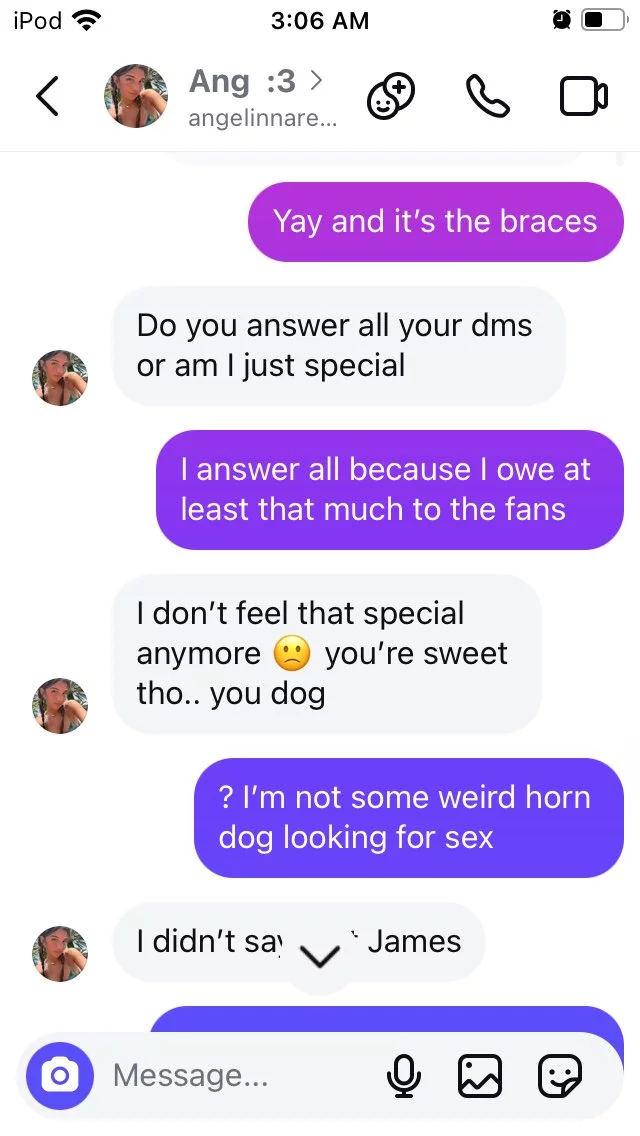Click the Message... text field
Screen dimensions: 640x1136
coord(239,1076)
